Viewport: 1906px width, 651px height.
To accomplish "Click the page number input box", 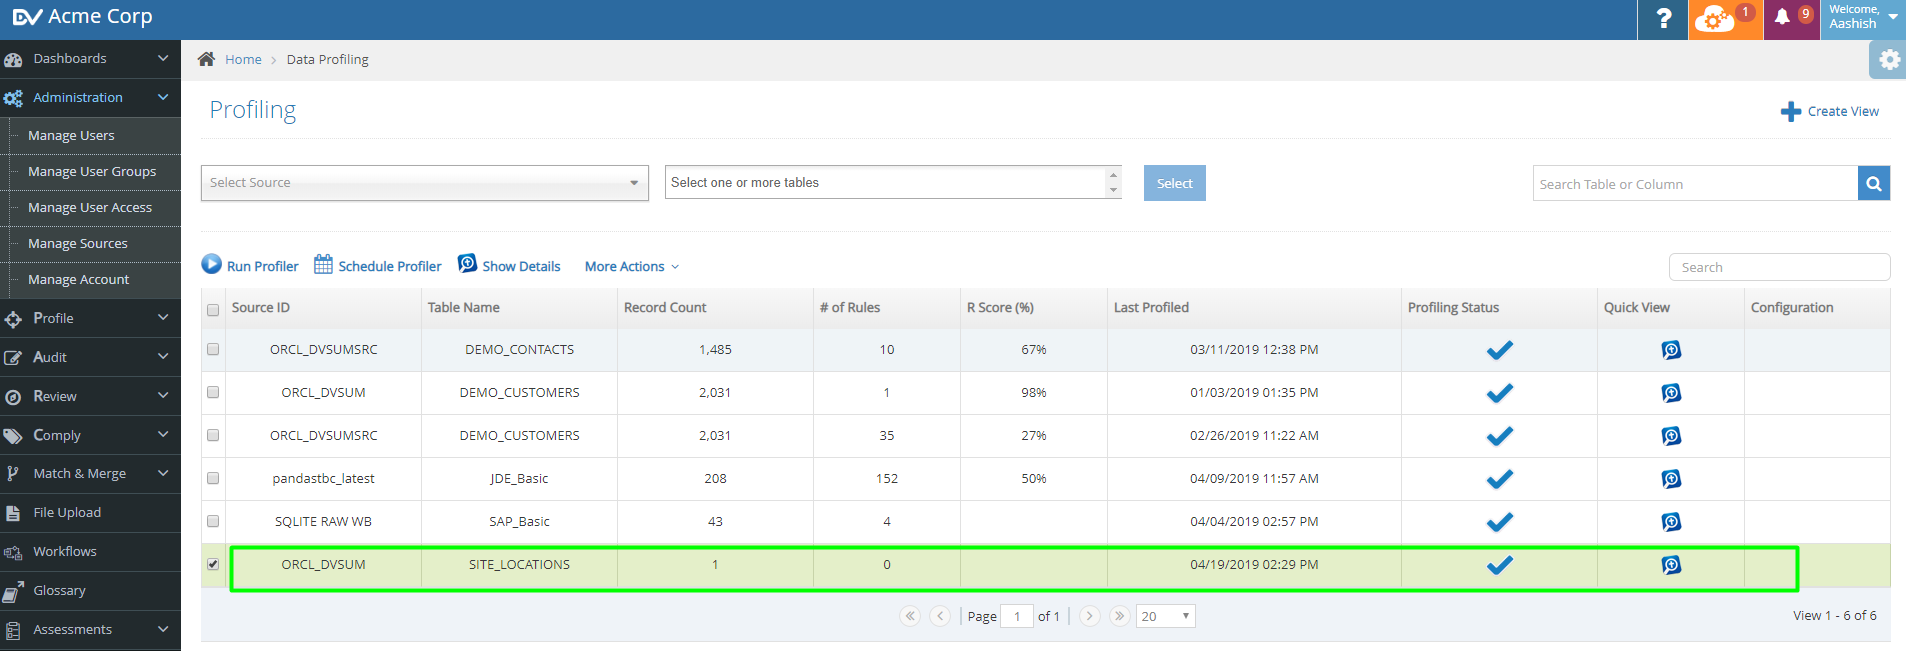I will [x=1017, y=616].
